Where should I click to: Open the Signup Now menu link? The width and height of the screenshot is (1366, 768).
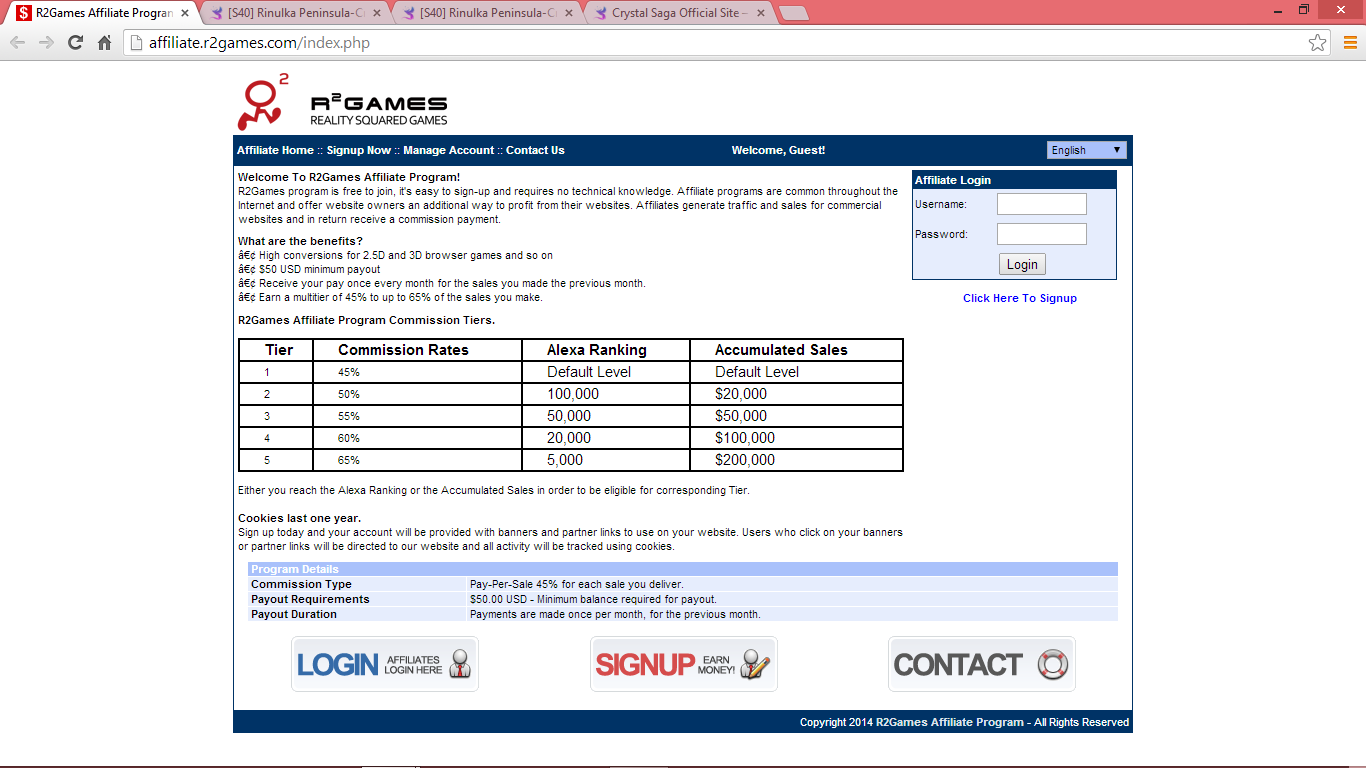coord(359,150)
